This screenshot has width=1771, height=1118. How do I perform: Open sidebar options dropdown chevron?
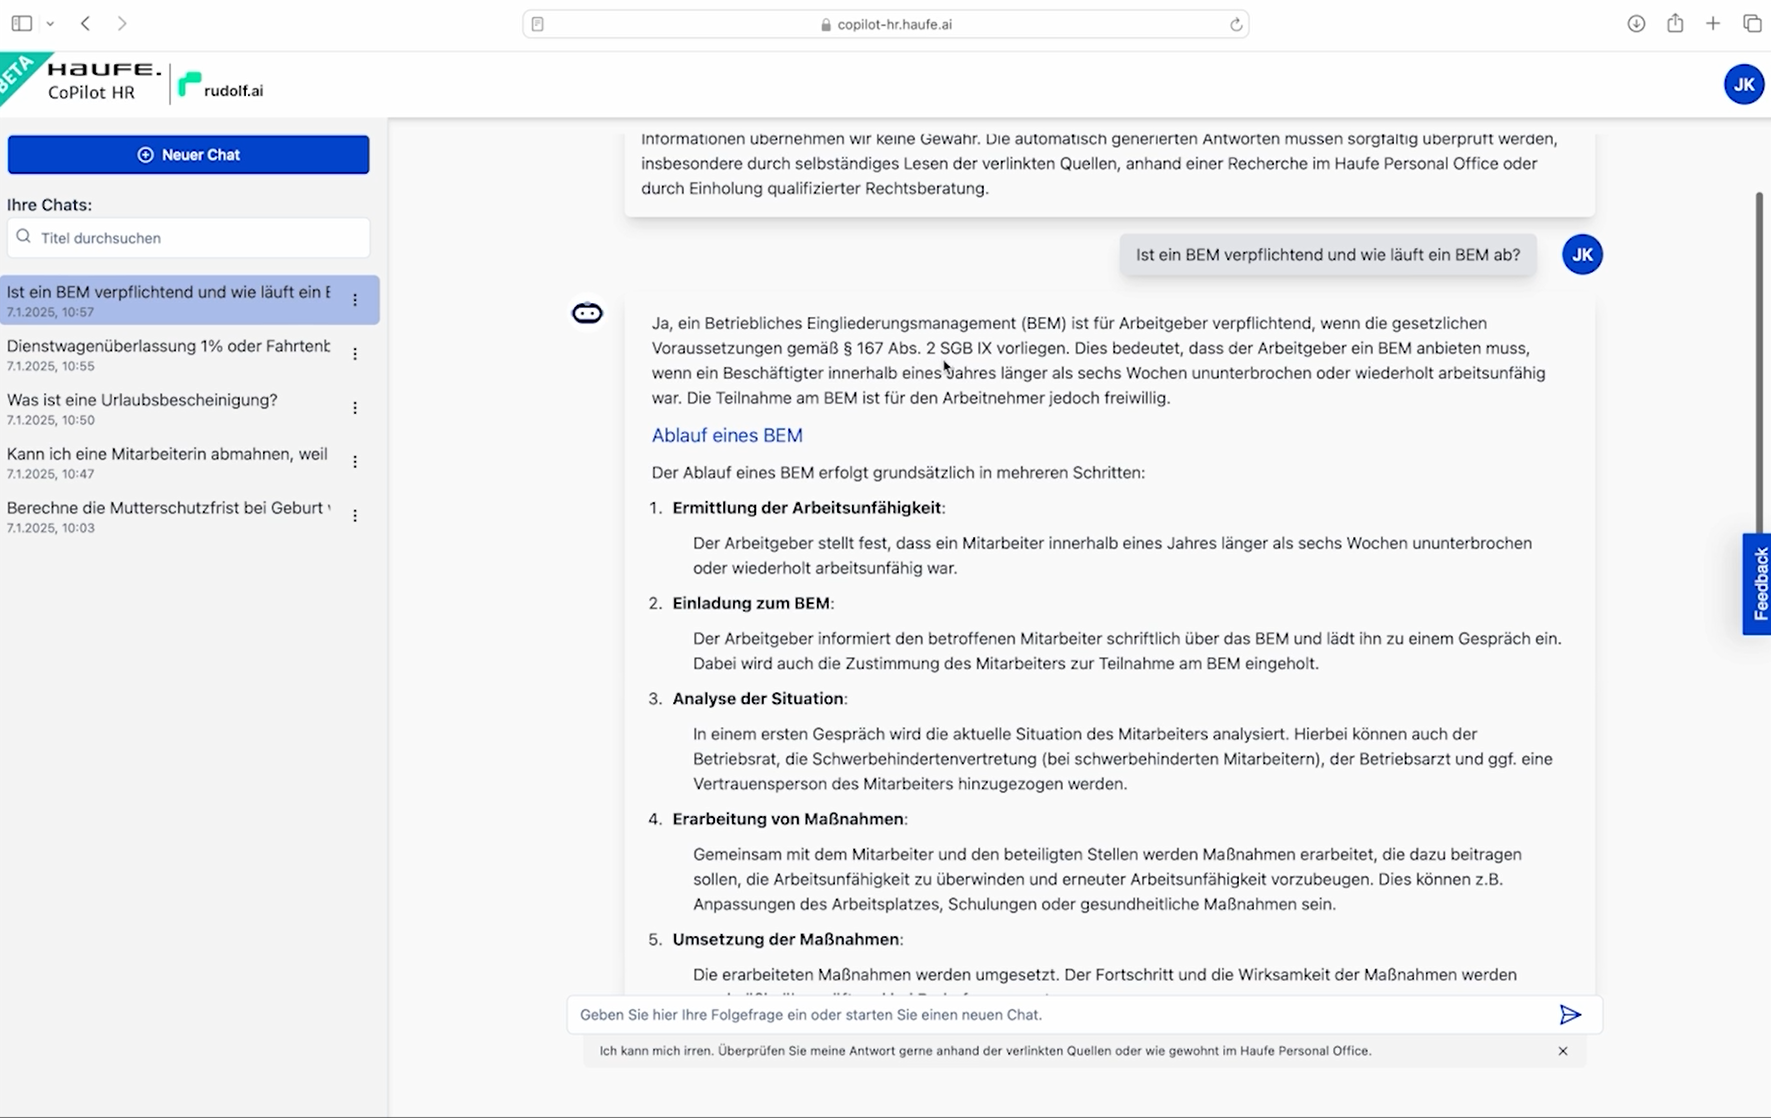[50, 24]
